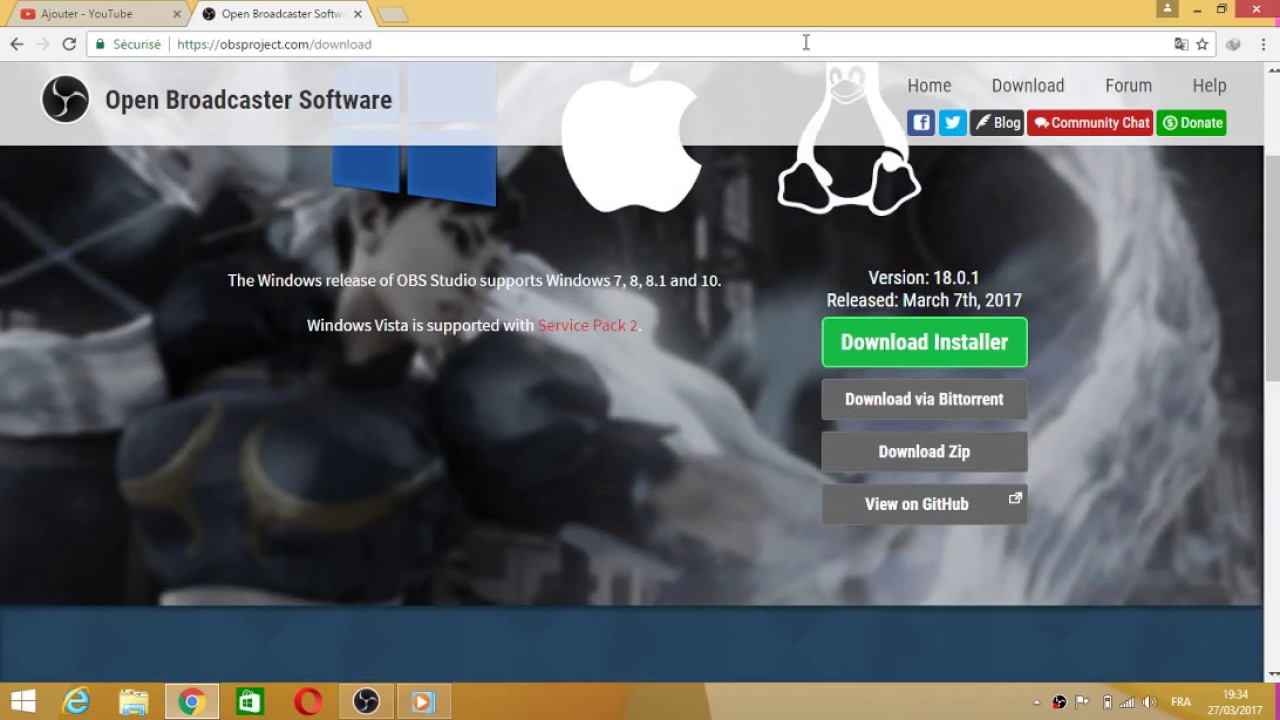
Task: Click the green Donate button
Action: click(x=1192, y=123)
